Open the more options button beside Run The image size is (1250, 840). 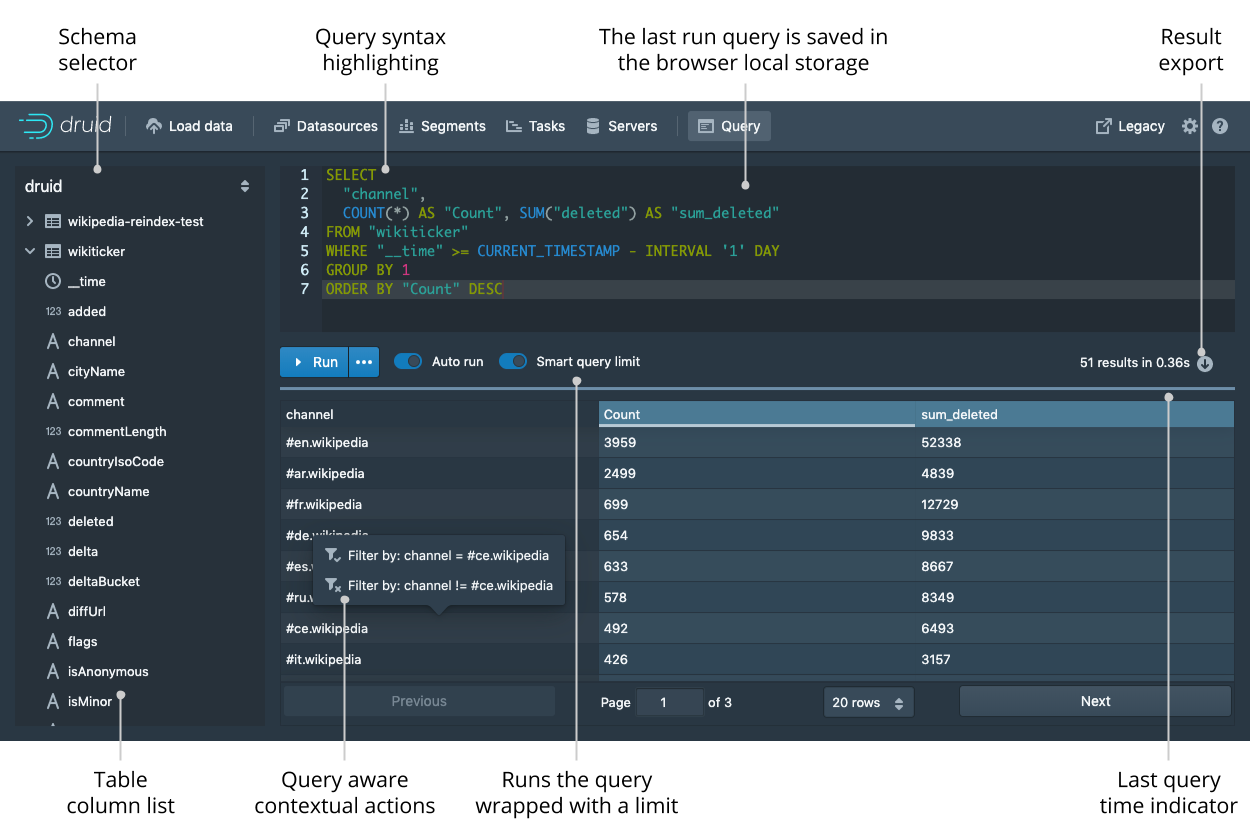364,362
